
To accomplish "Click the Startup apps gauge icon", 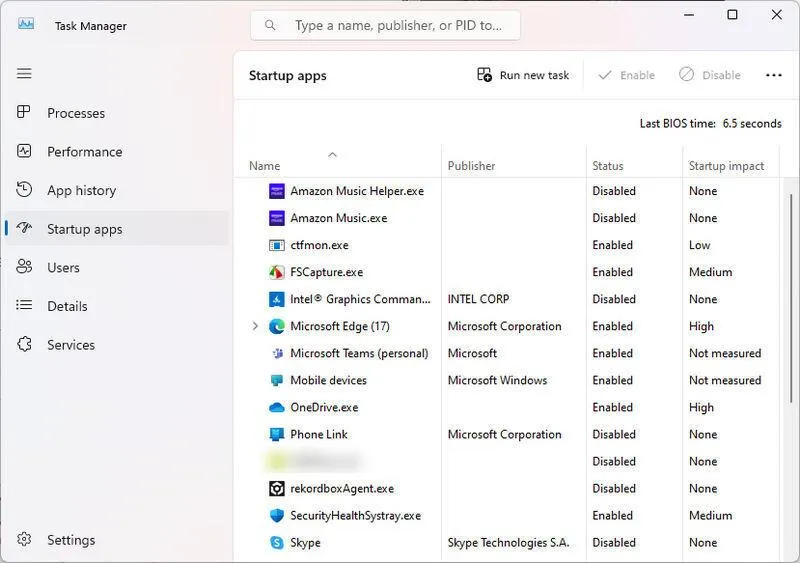I will click(x=24, y=228).
